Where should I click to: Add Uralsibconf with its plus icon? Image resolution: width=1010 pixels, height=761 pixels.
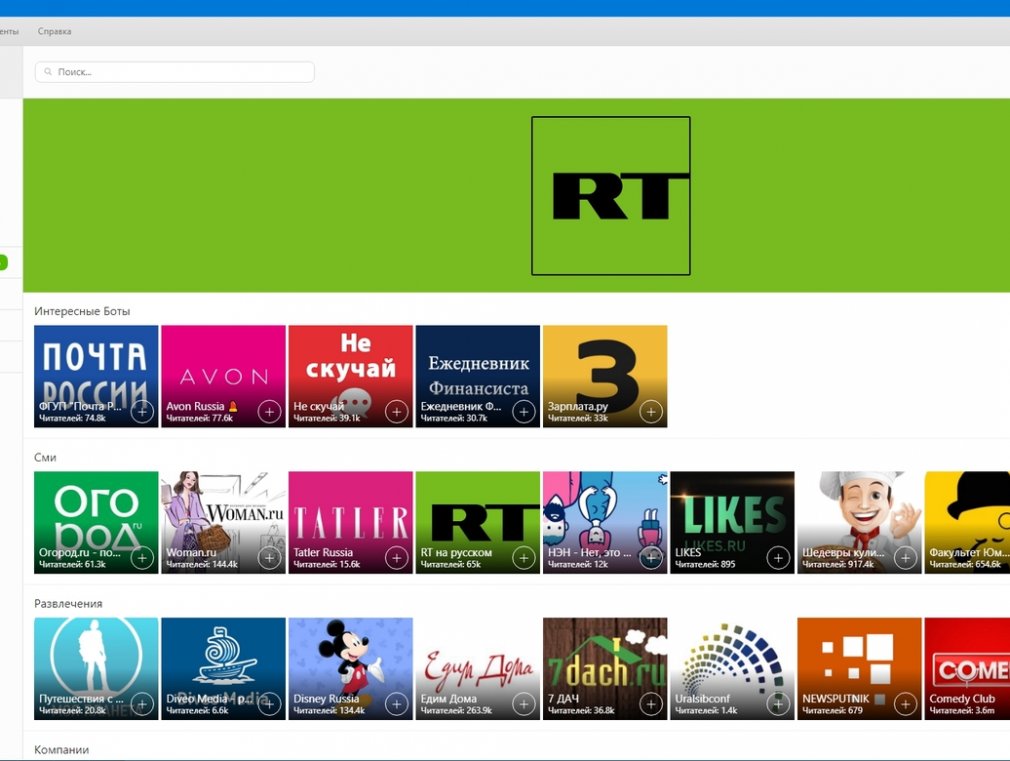click(778, 704)
